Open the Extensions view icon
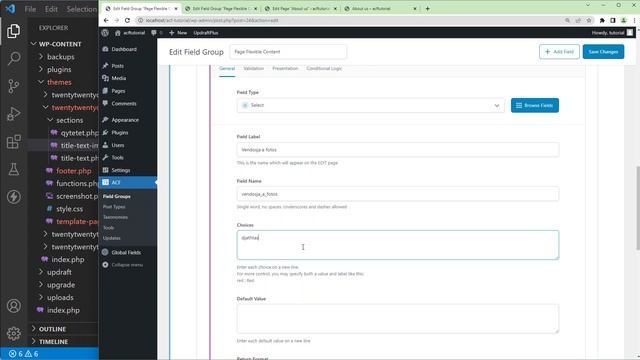Viewport: 640px width, 360px height. (x=13, y=142)
